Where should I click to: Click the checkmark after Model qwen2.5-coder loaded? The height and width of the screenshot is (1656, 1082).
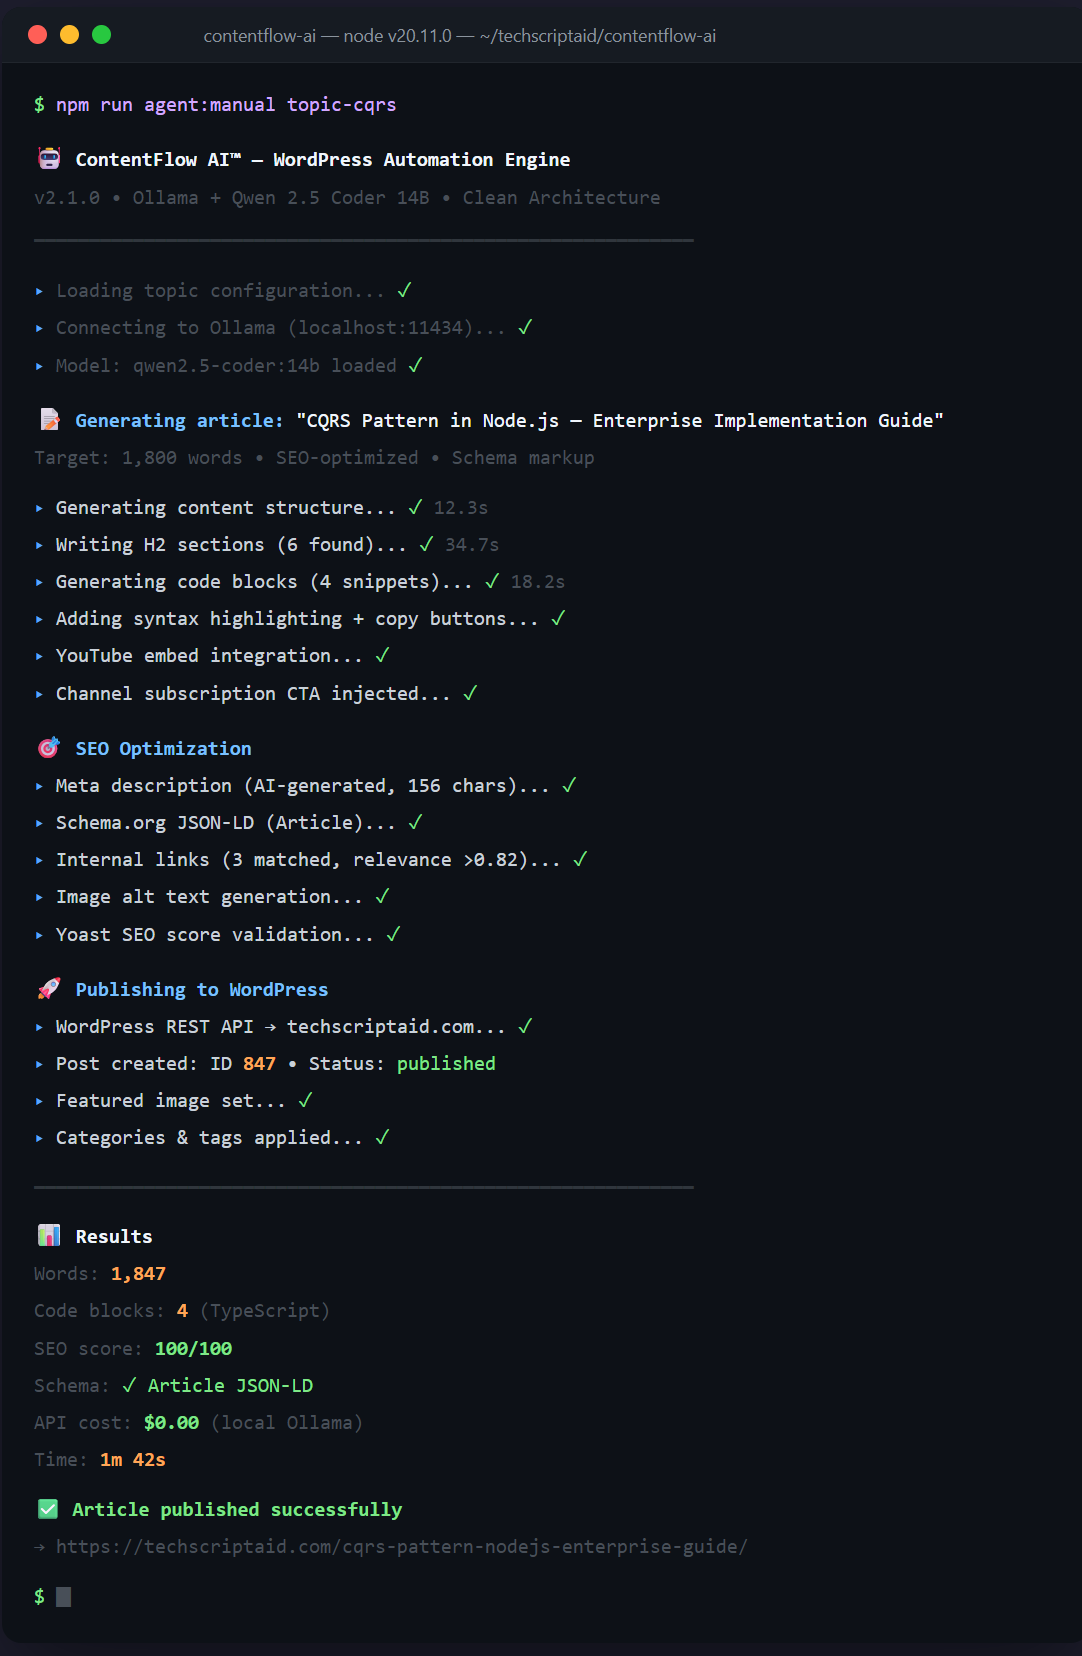coord(414,365)
